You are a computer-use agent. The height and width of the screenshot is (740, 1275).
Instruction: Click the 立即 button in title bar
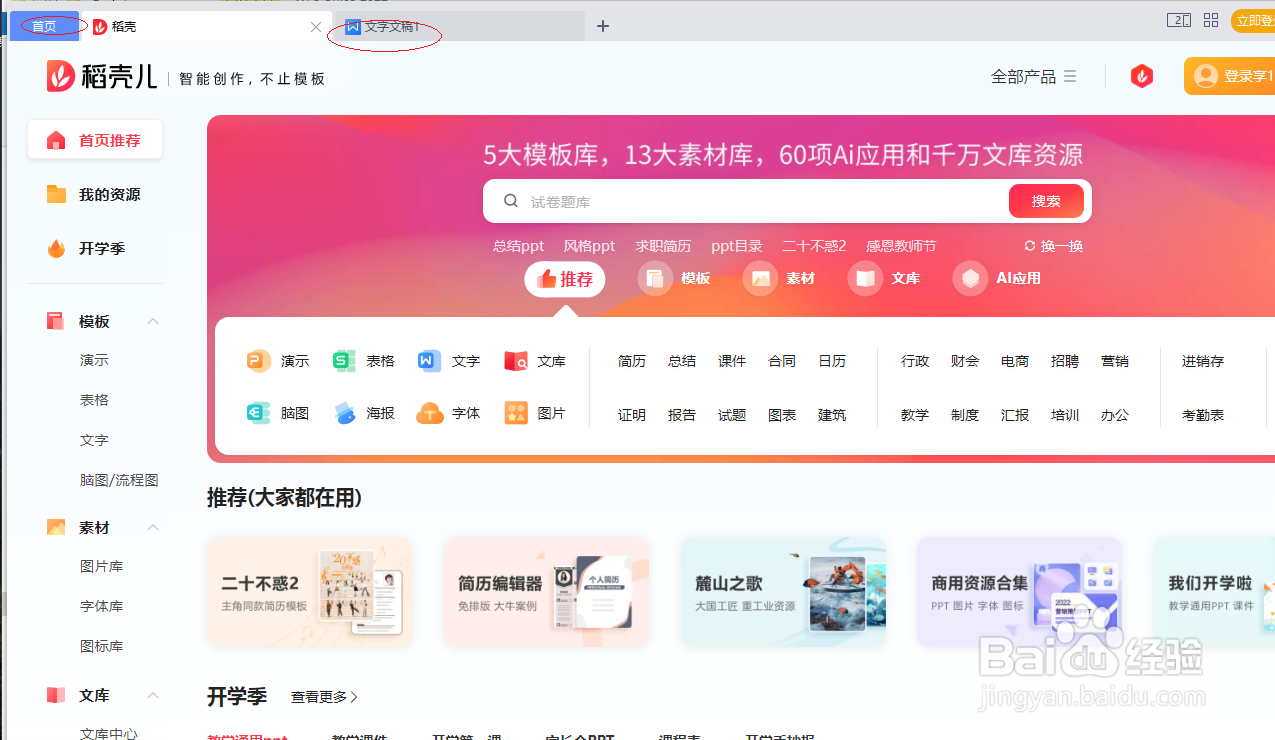click(1253, 21)
